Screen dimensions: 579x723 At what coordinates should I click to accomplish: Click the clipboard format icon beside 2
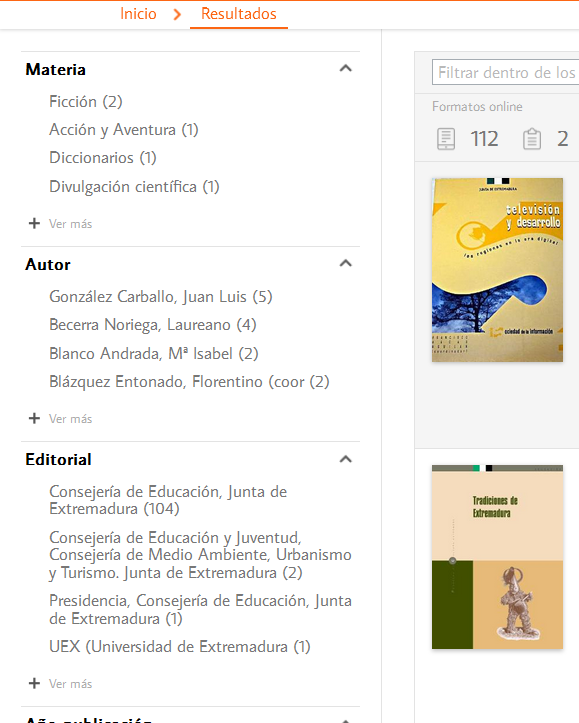pyautogui.click(x=532, y=139)
